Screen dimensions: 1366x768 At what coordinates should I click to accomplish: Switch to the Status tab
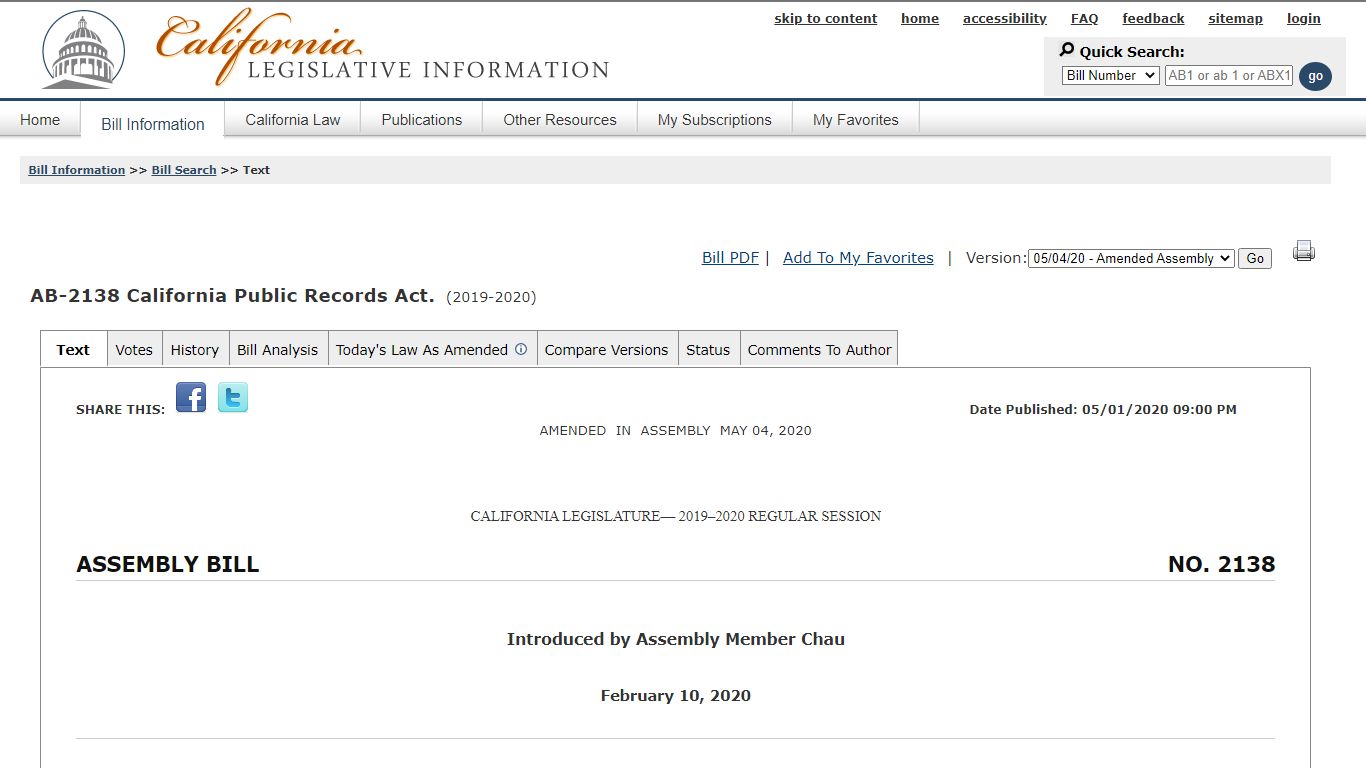[708, 349]
